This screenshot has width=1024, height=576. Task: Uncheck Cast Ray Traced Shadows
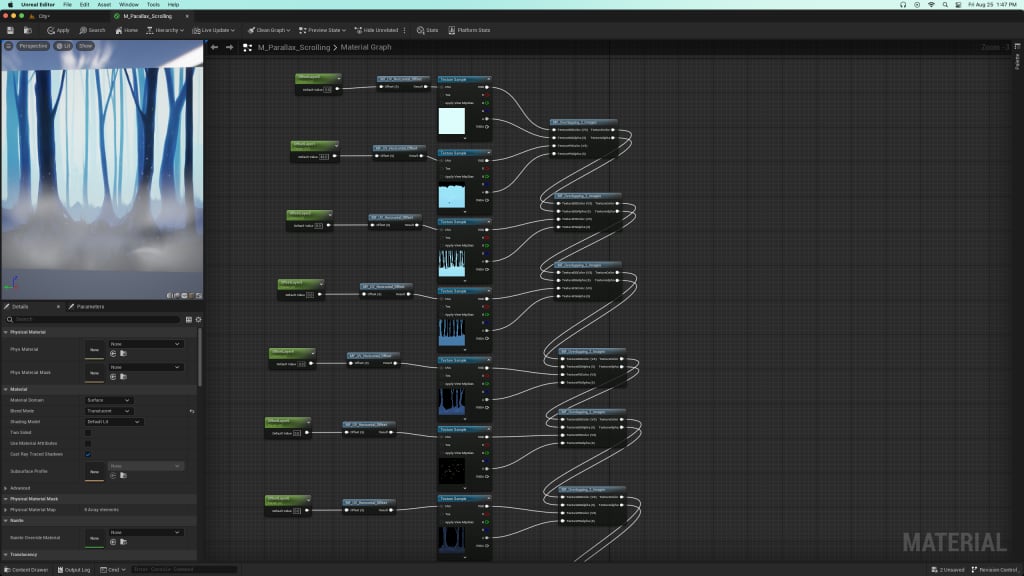point(87,454)
